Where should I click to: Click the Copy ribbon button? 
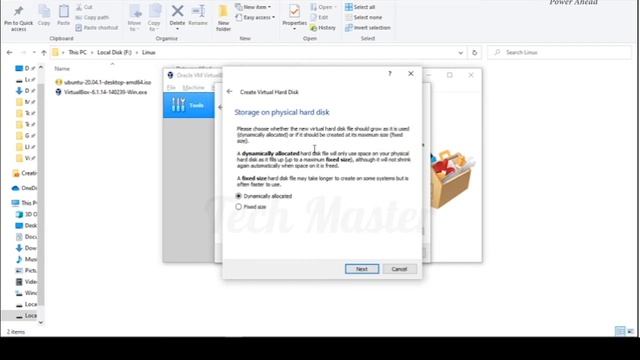point(44,16)
